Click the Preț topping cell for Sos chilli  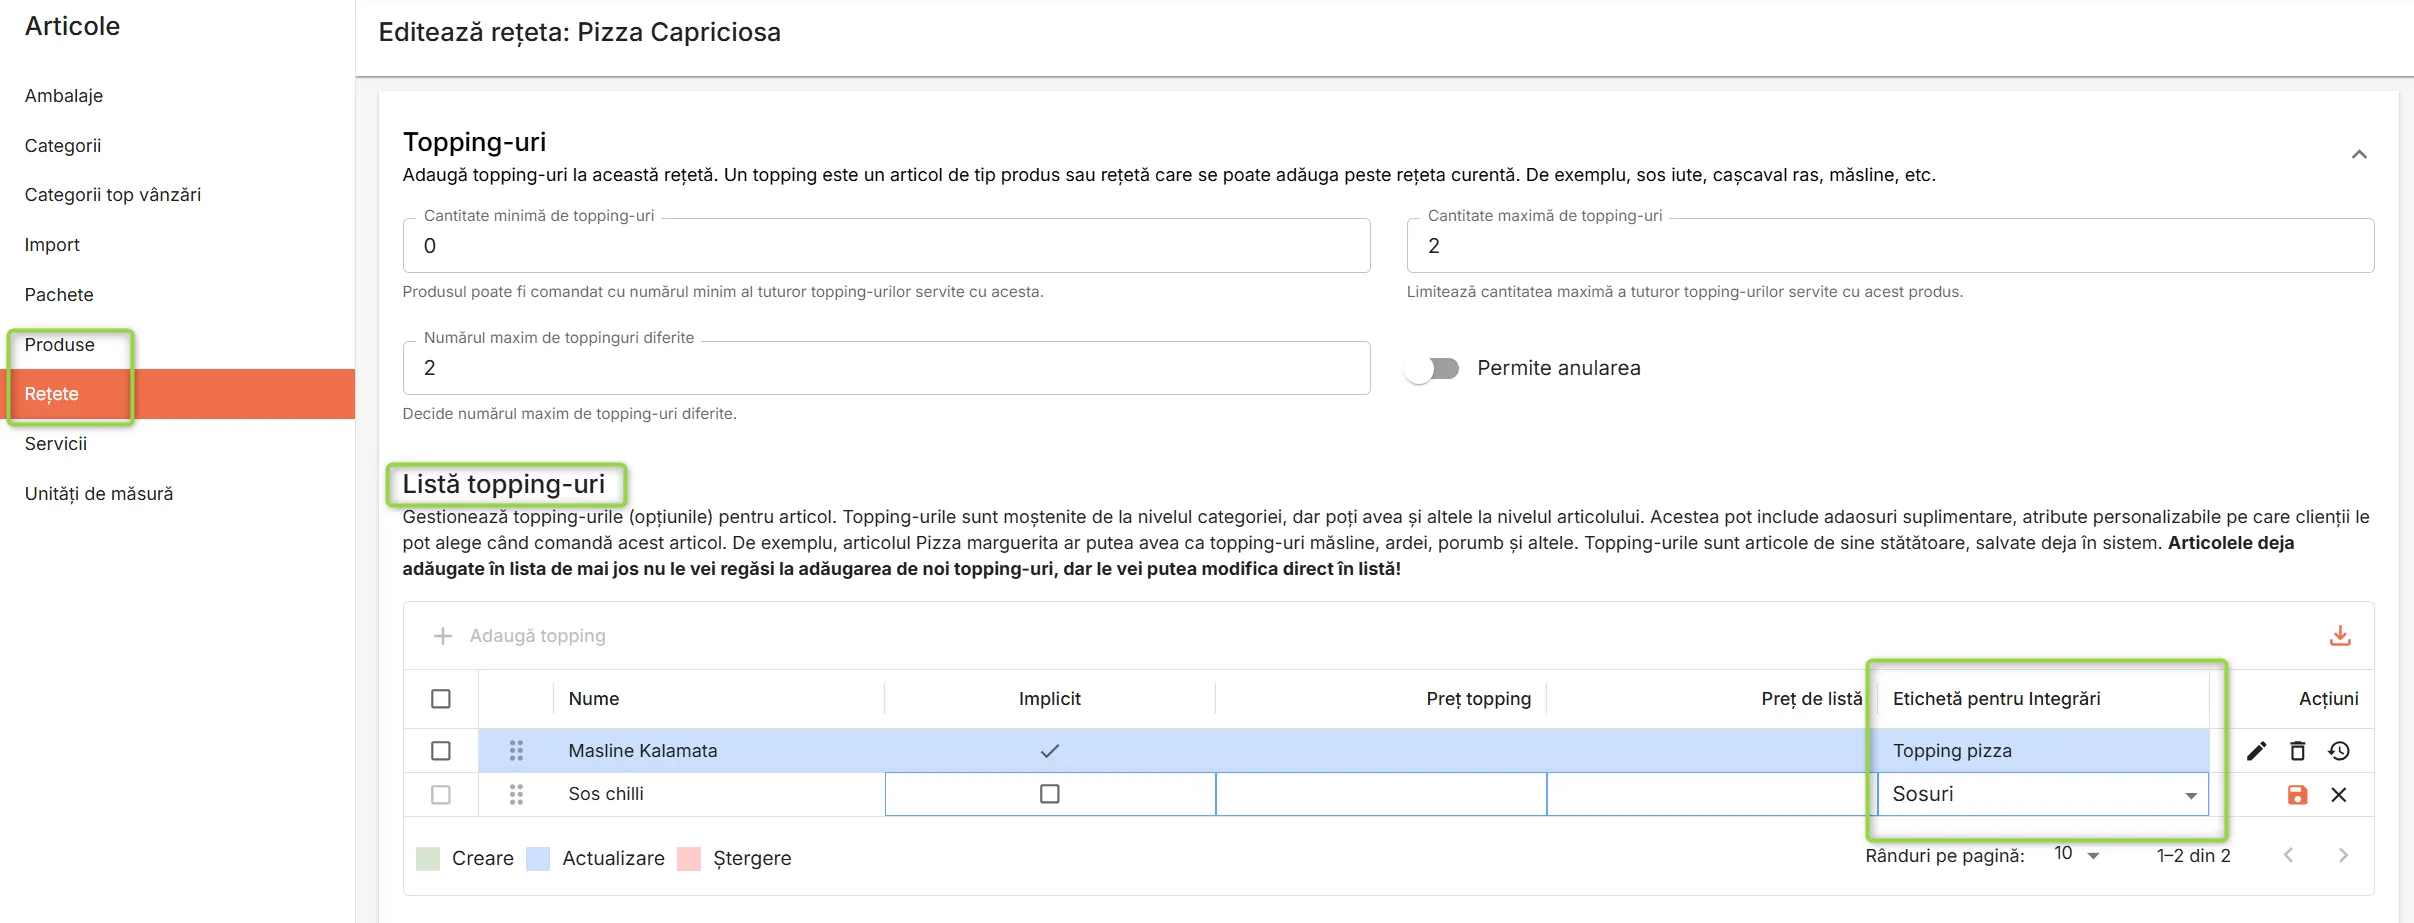point(1381,794)
